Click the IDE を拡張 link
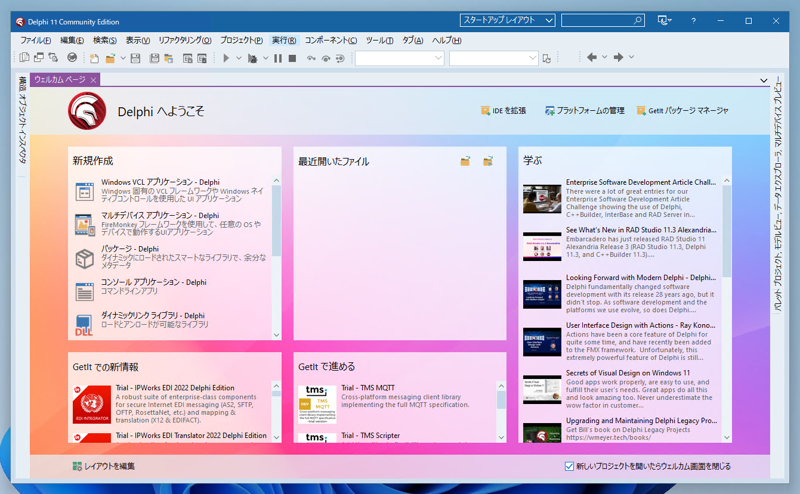This screenshot has width=800, height=494. pyautogui.click(x=503, y=111)
